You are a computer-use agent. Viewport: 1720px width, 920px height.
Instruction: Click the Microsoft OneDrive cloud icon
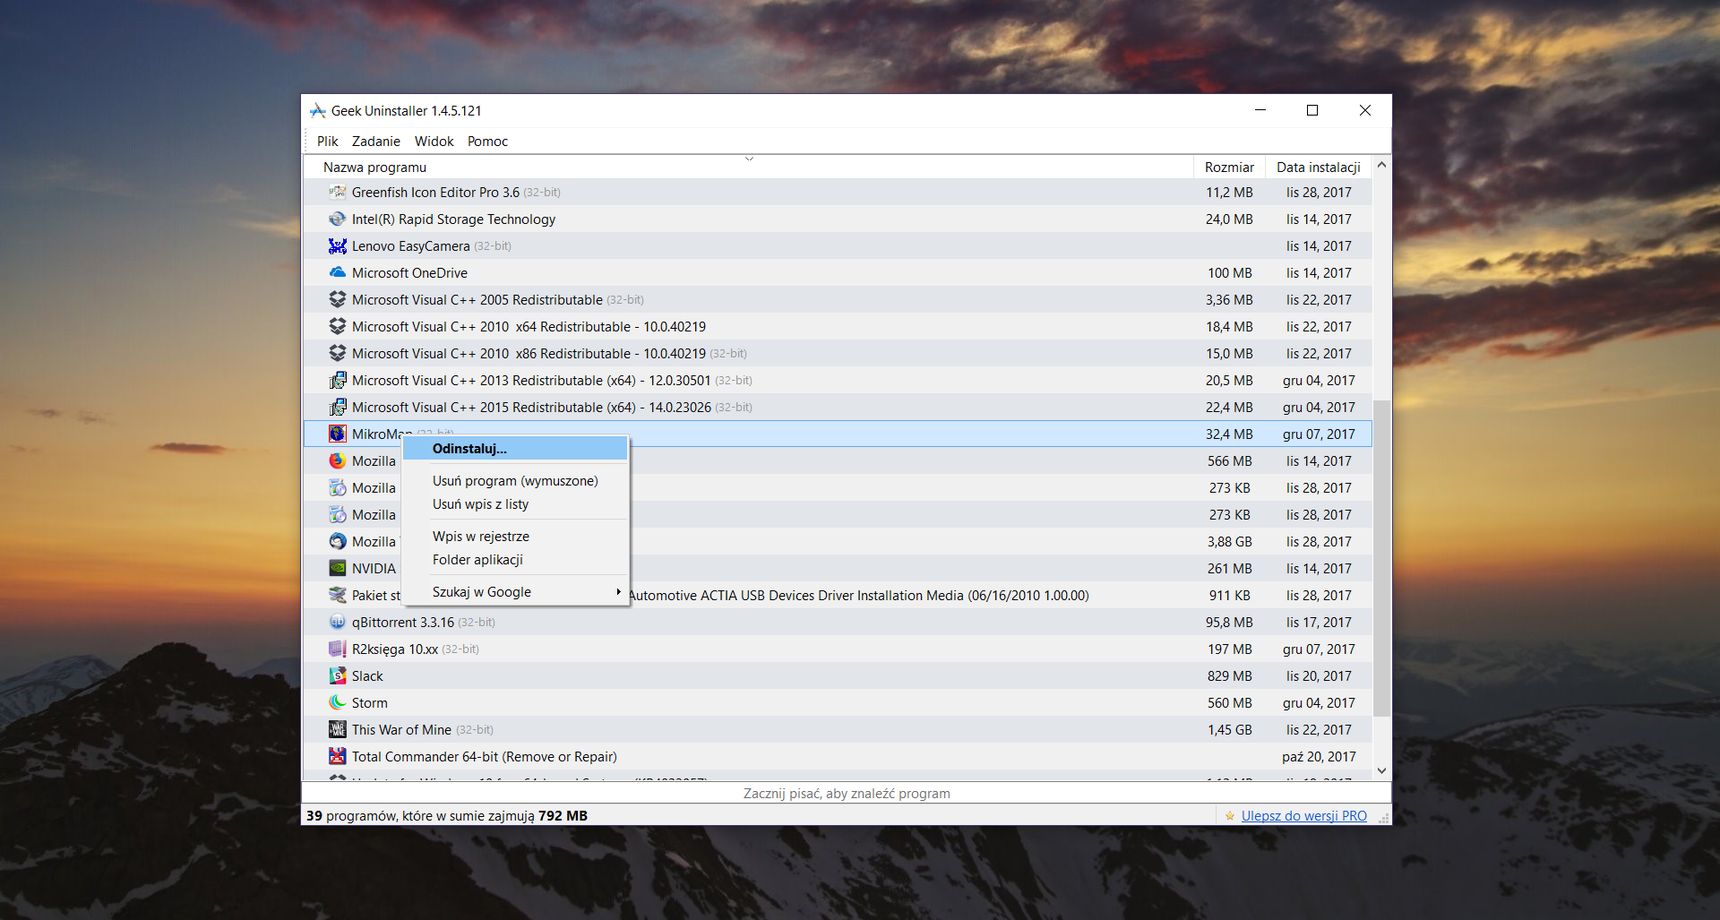[x=337, y=273]
